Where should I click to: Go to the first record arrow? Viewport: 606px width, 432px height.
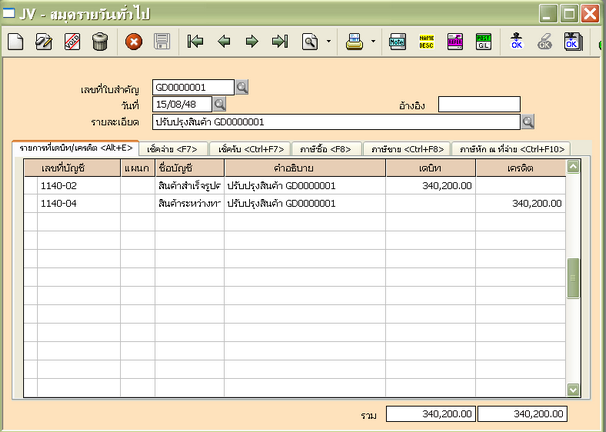coord(195,41)
